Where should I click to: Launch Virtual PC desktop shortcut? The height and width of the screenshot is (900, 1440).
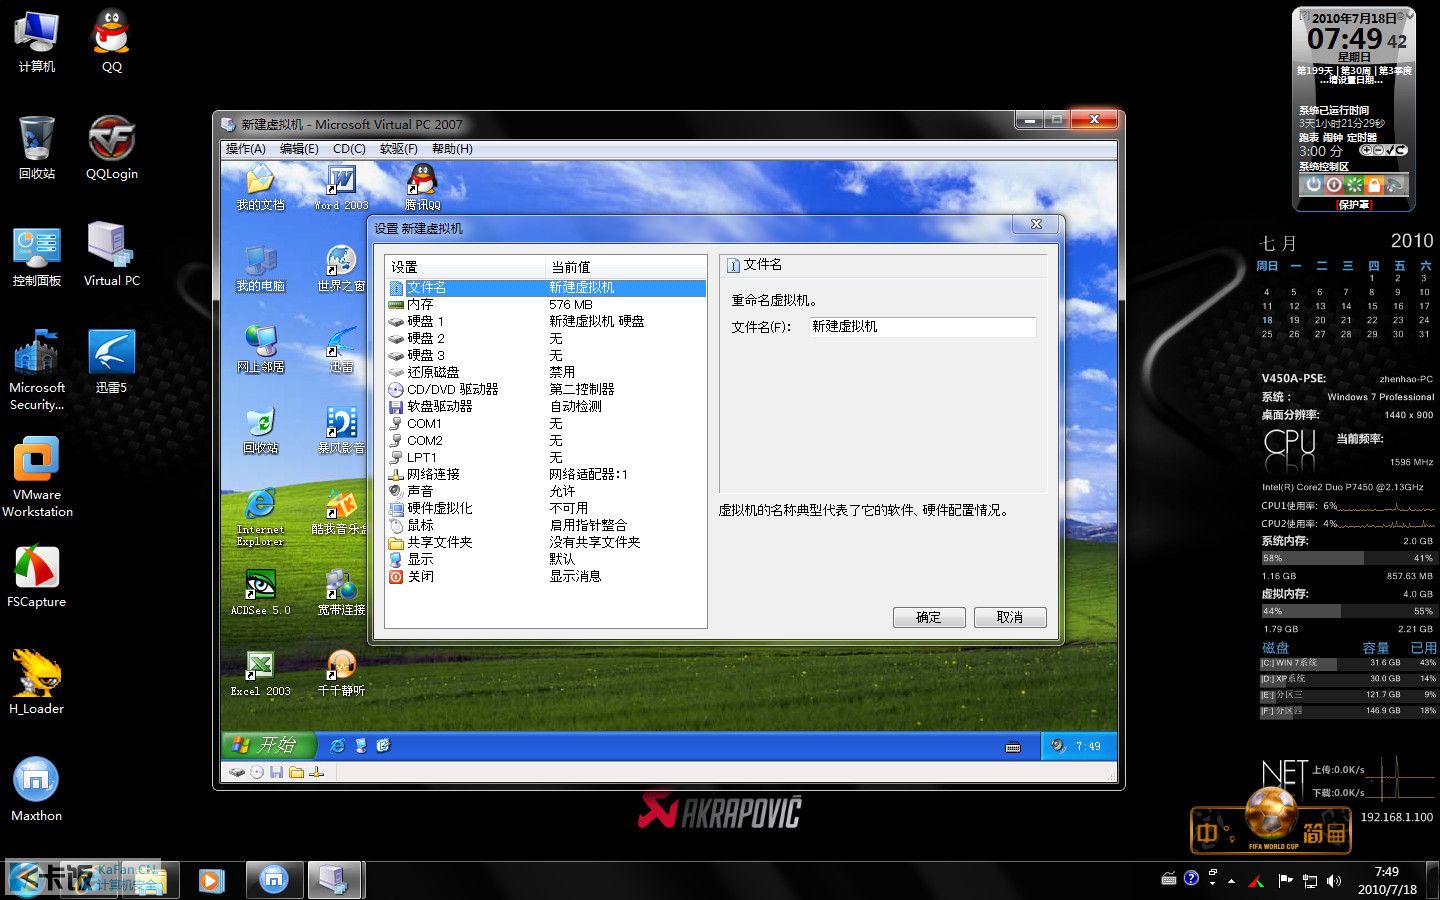112,254
